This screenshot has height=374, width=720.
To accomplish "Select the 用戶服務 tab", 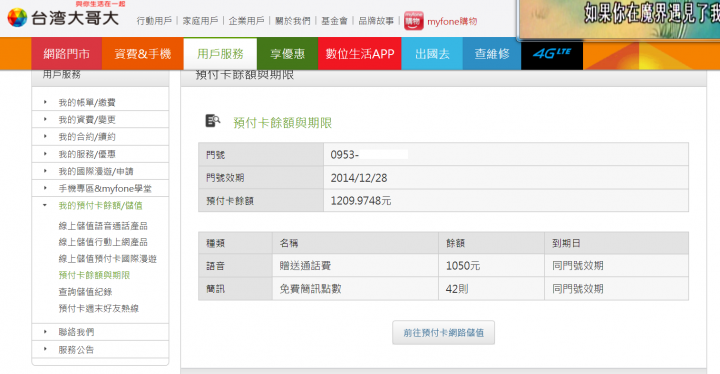I will pos(220,54).
